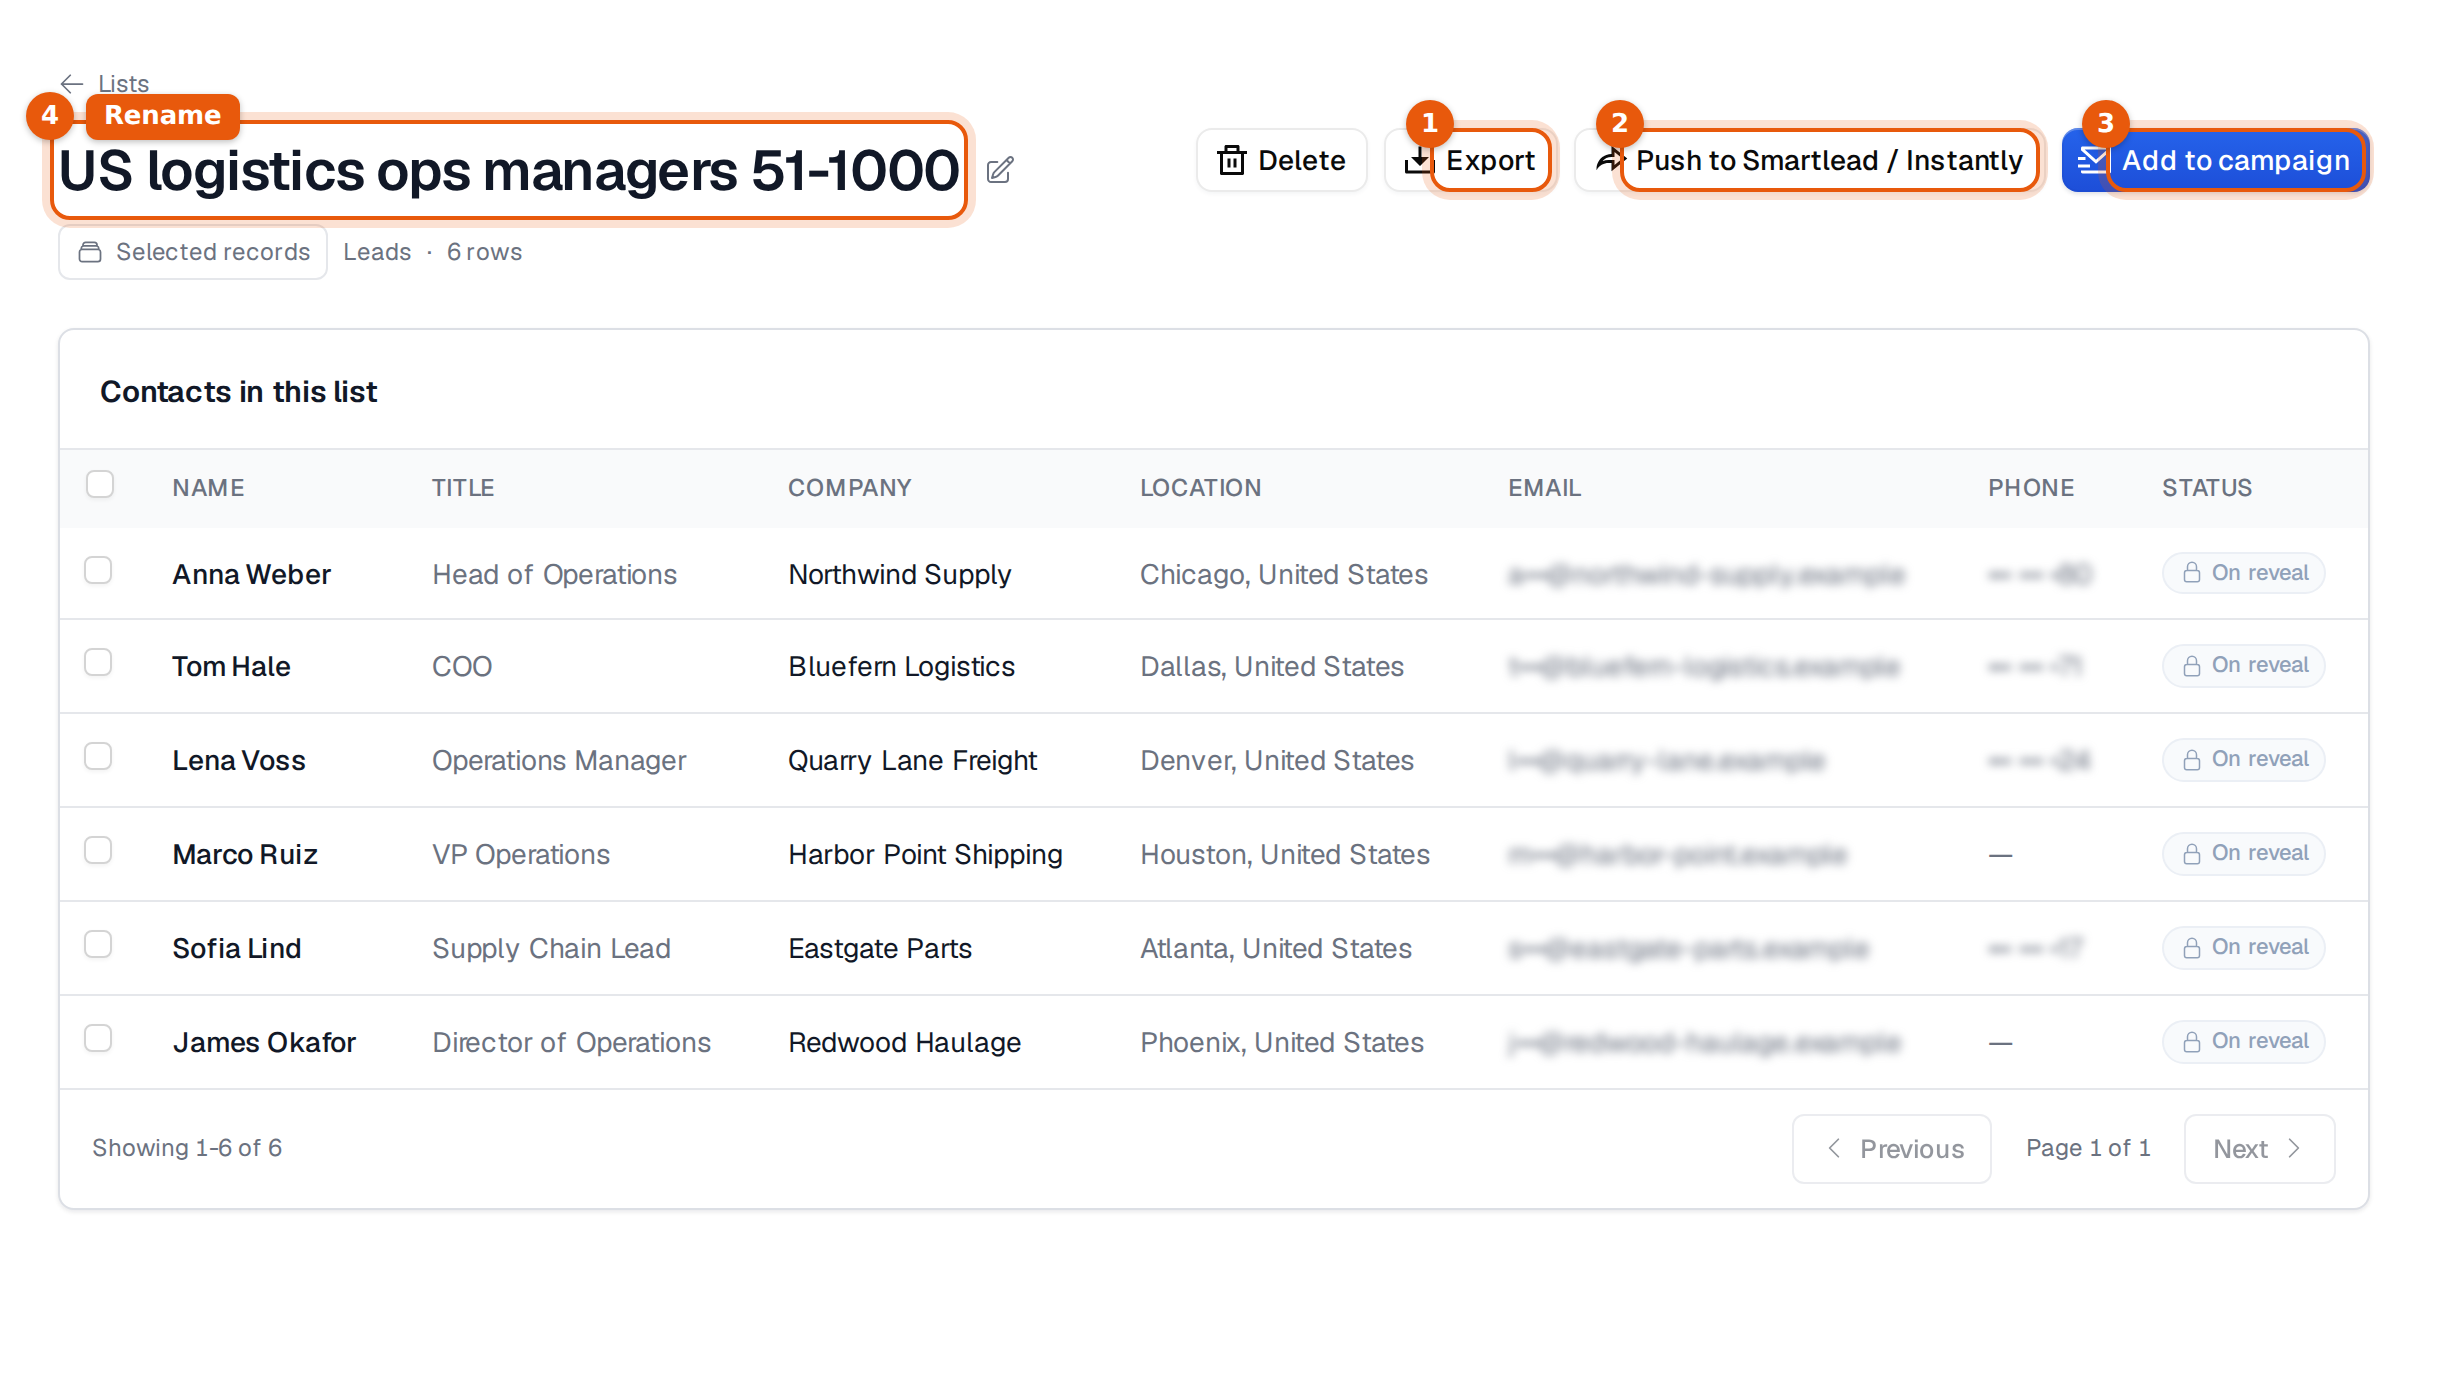Open contact Tom Hale
The height and width of the screenshot is (1400, 2450).
tap(231, 666)
